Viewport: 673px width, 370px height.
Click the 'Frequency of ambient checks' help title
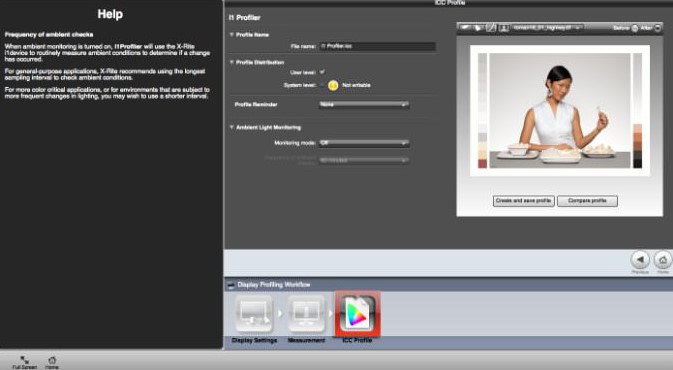(49, 34)
